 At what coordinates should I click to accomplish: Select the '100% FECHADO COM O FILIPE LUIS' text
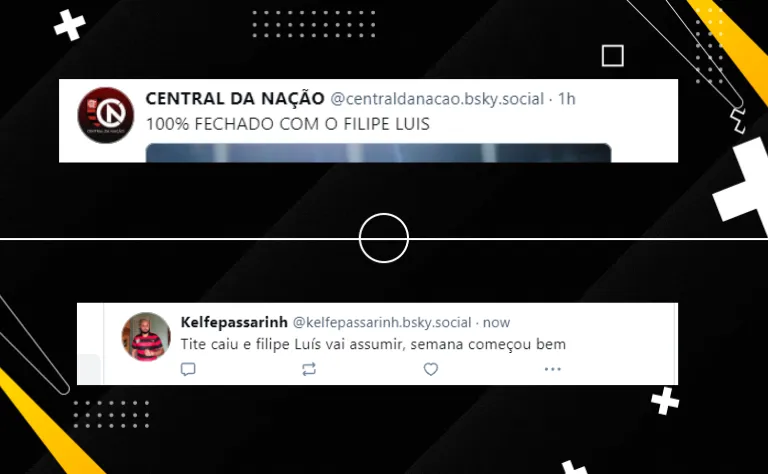(x=288, y=124)
